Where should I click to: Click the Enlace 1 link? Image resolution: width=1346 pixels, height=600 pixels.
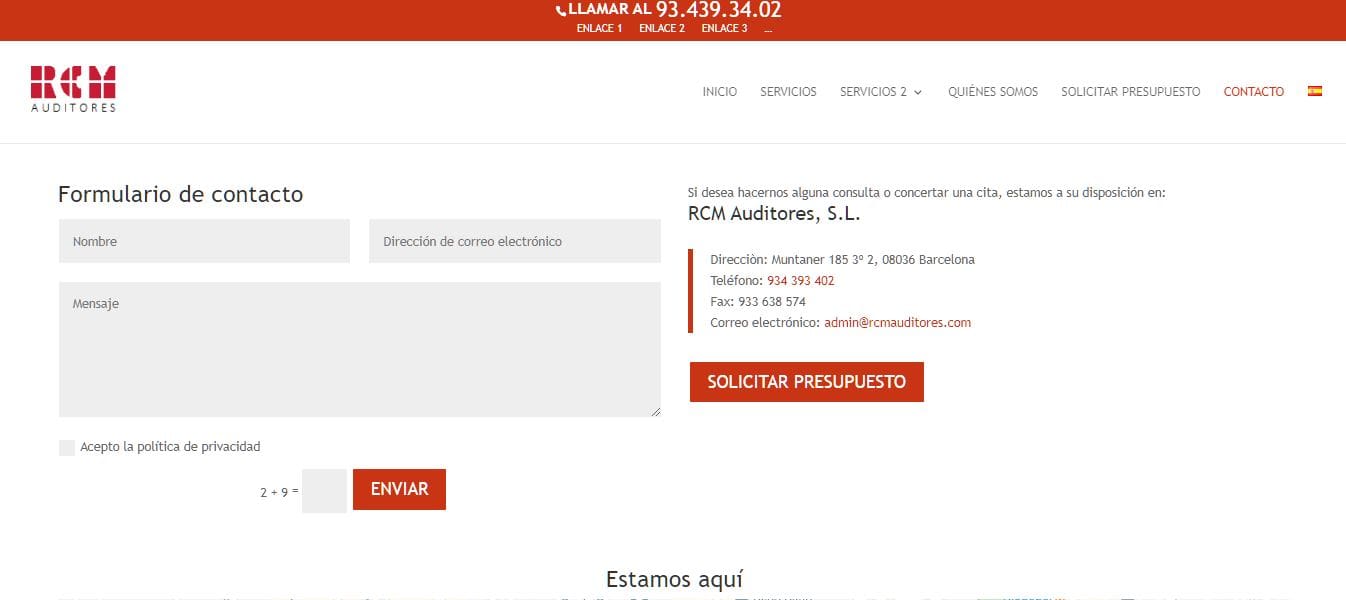coord(599,28)
